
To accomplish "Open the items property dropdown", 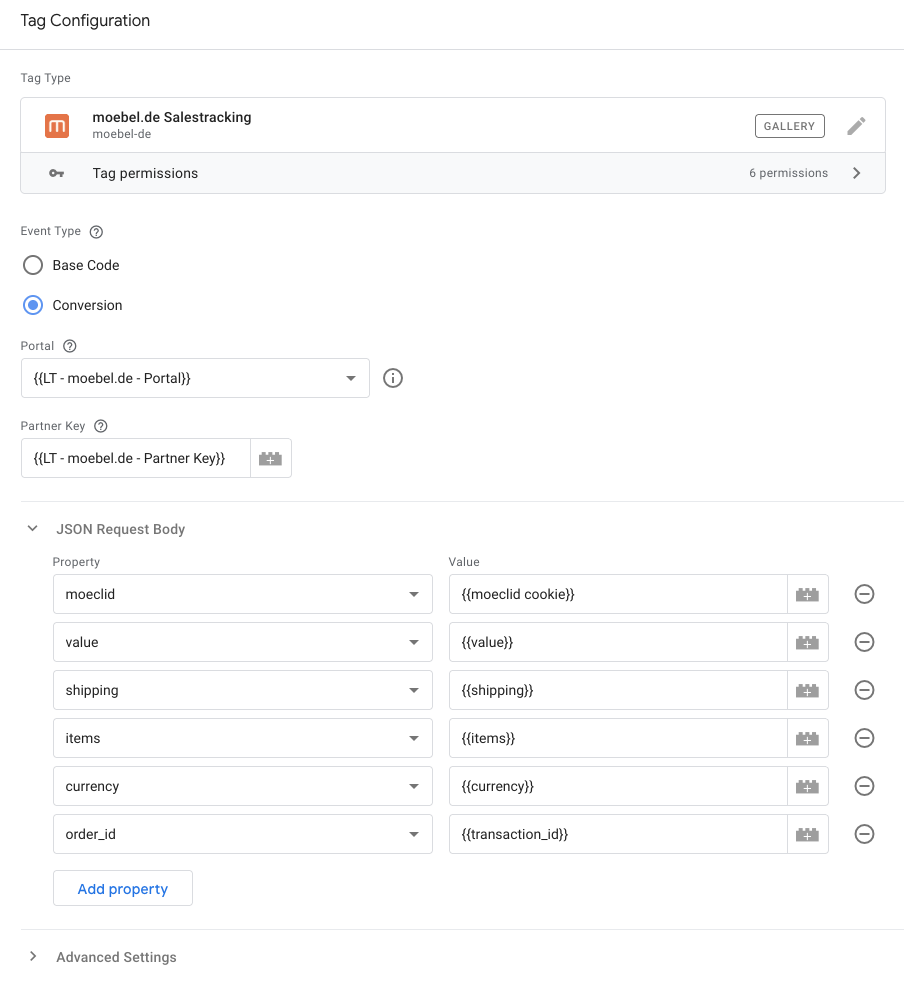I will pos(243,738).
